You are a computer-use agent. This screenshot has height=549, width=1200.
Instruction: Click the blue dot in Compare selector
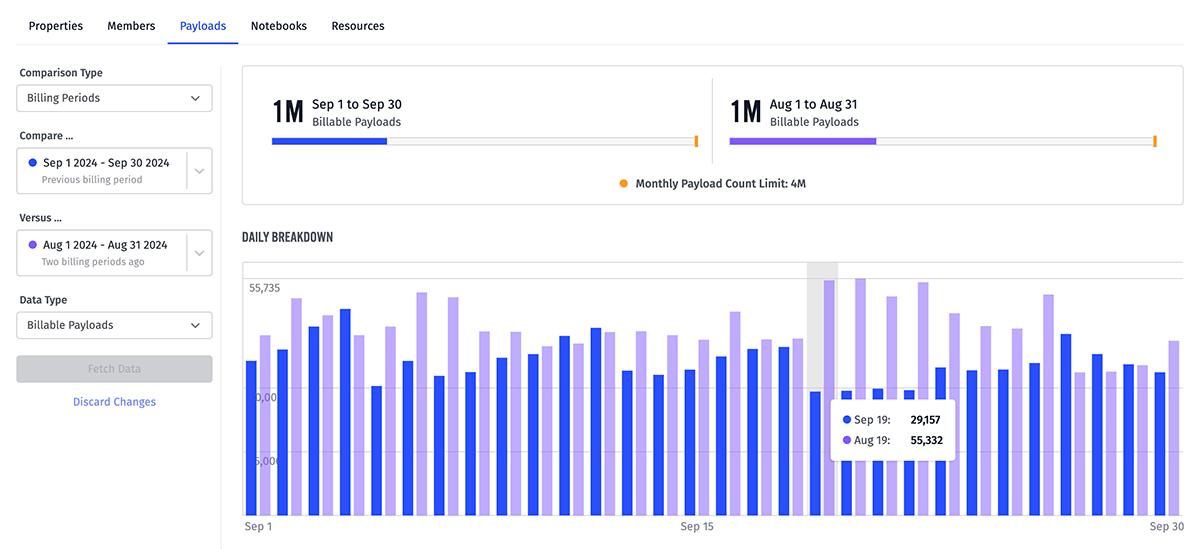33,162
